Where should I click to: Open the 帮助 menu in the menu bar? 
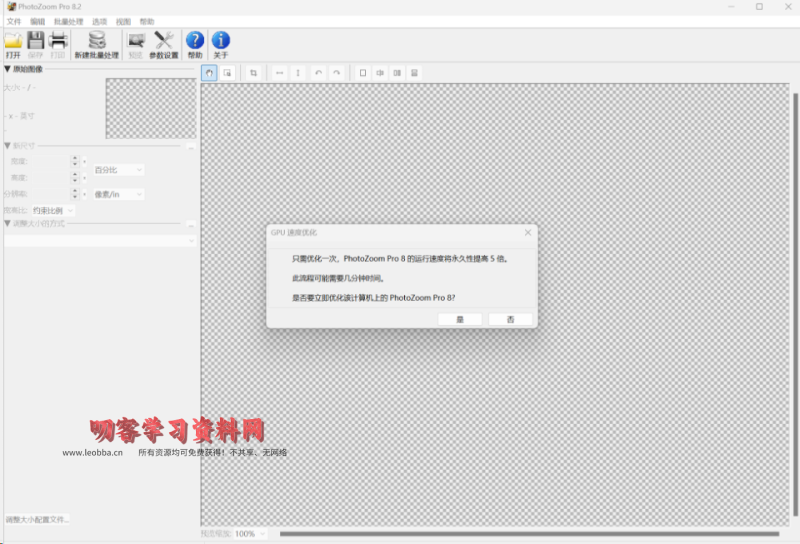(147, 21)
